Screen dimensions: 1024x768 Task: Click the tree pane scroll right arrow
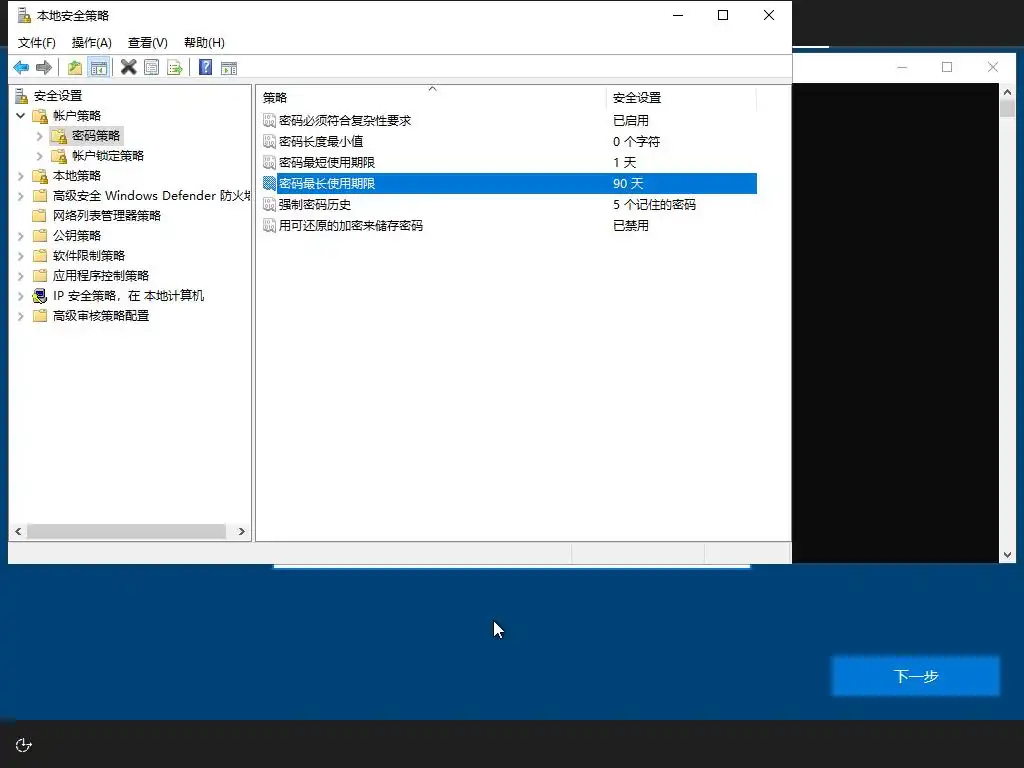[x=242, y=532]
